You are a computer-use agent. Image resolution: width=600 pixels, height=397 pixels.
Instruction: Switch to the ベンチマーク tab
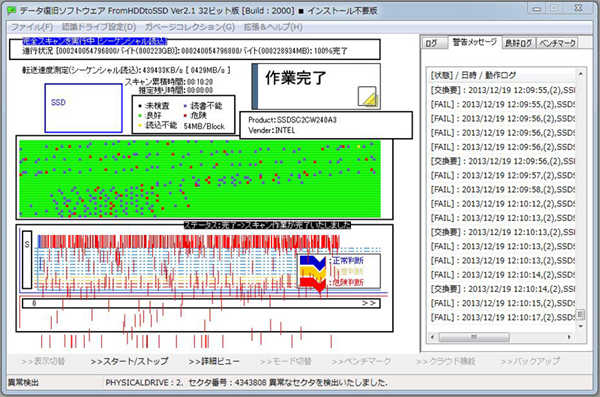click(x=557, y=43)
